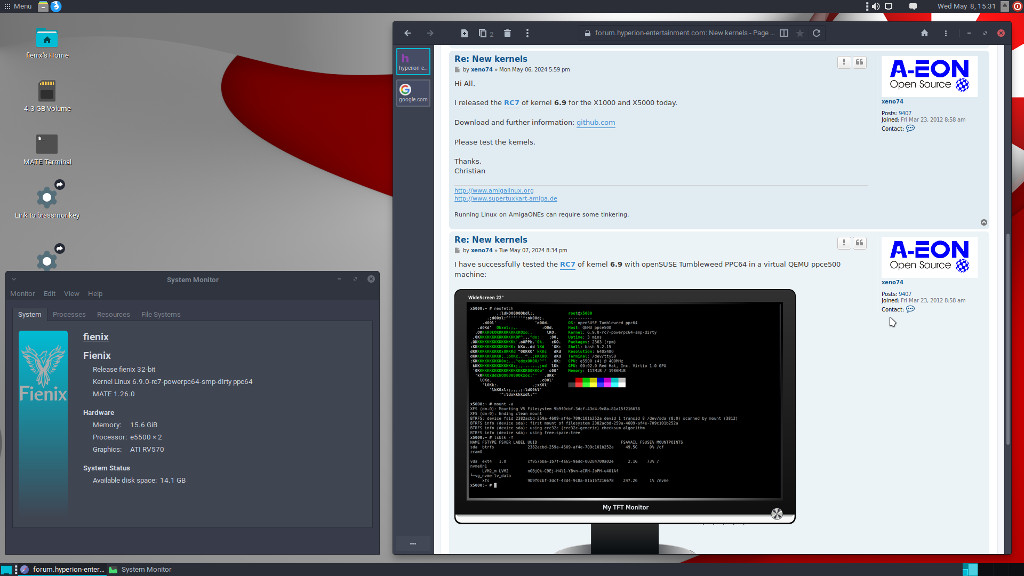
Task: Switch to forum.hyperion-enter... taskbar button
Action: click(x=63, y=569)
